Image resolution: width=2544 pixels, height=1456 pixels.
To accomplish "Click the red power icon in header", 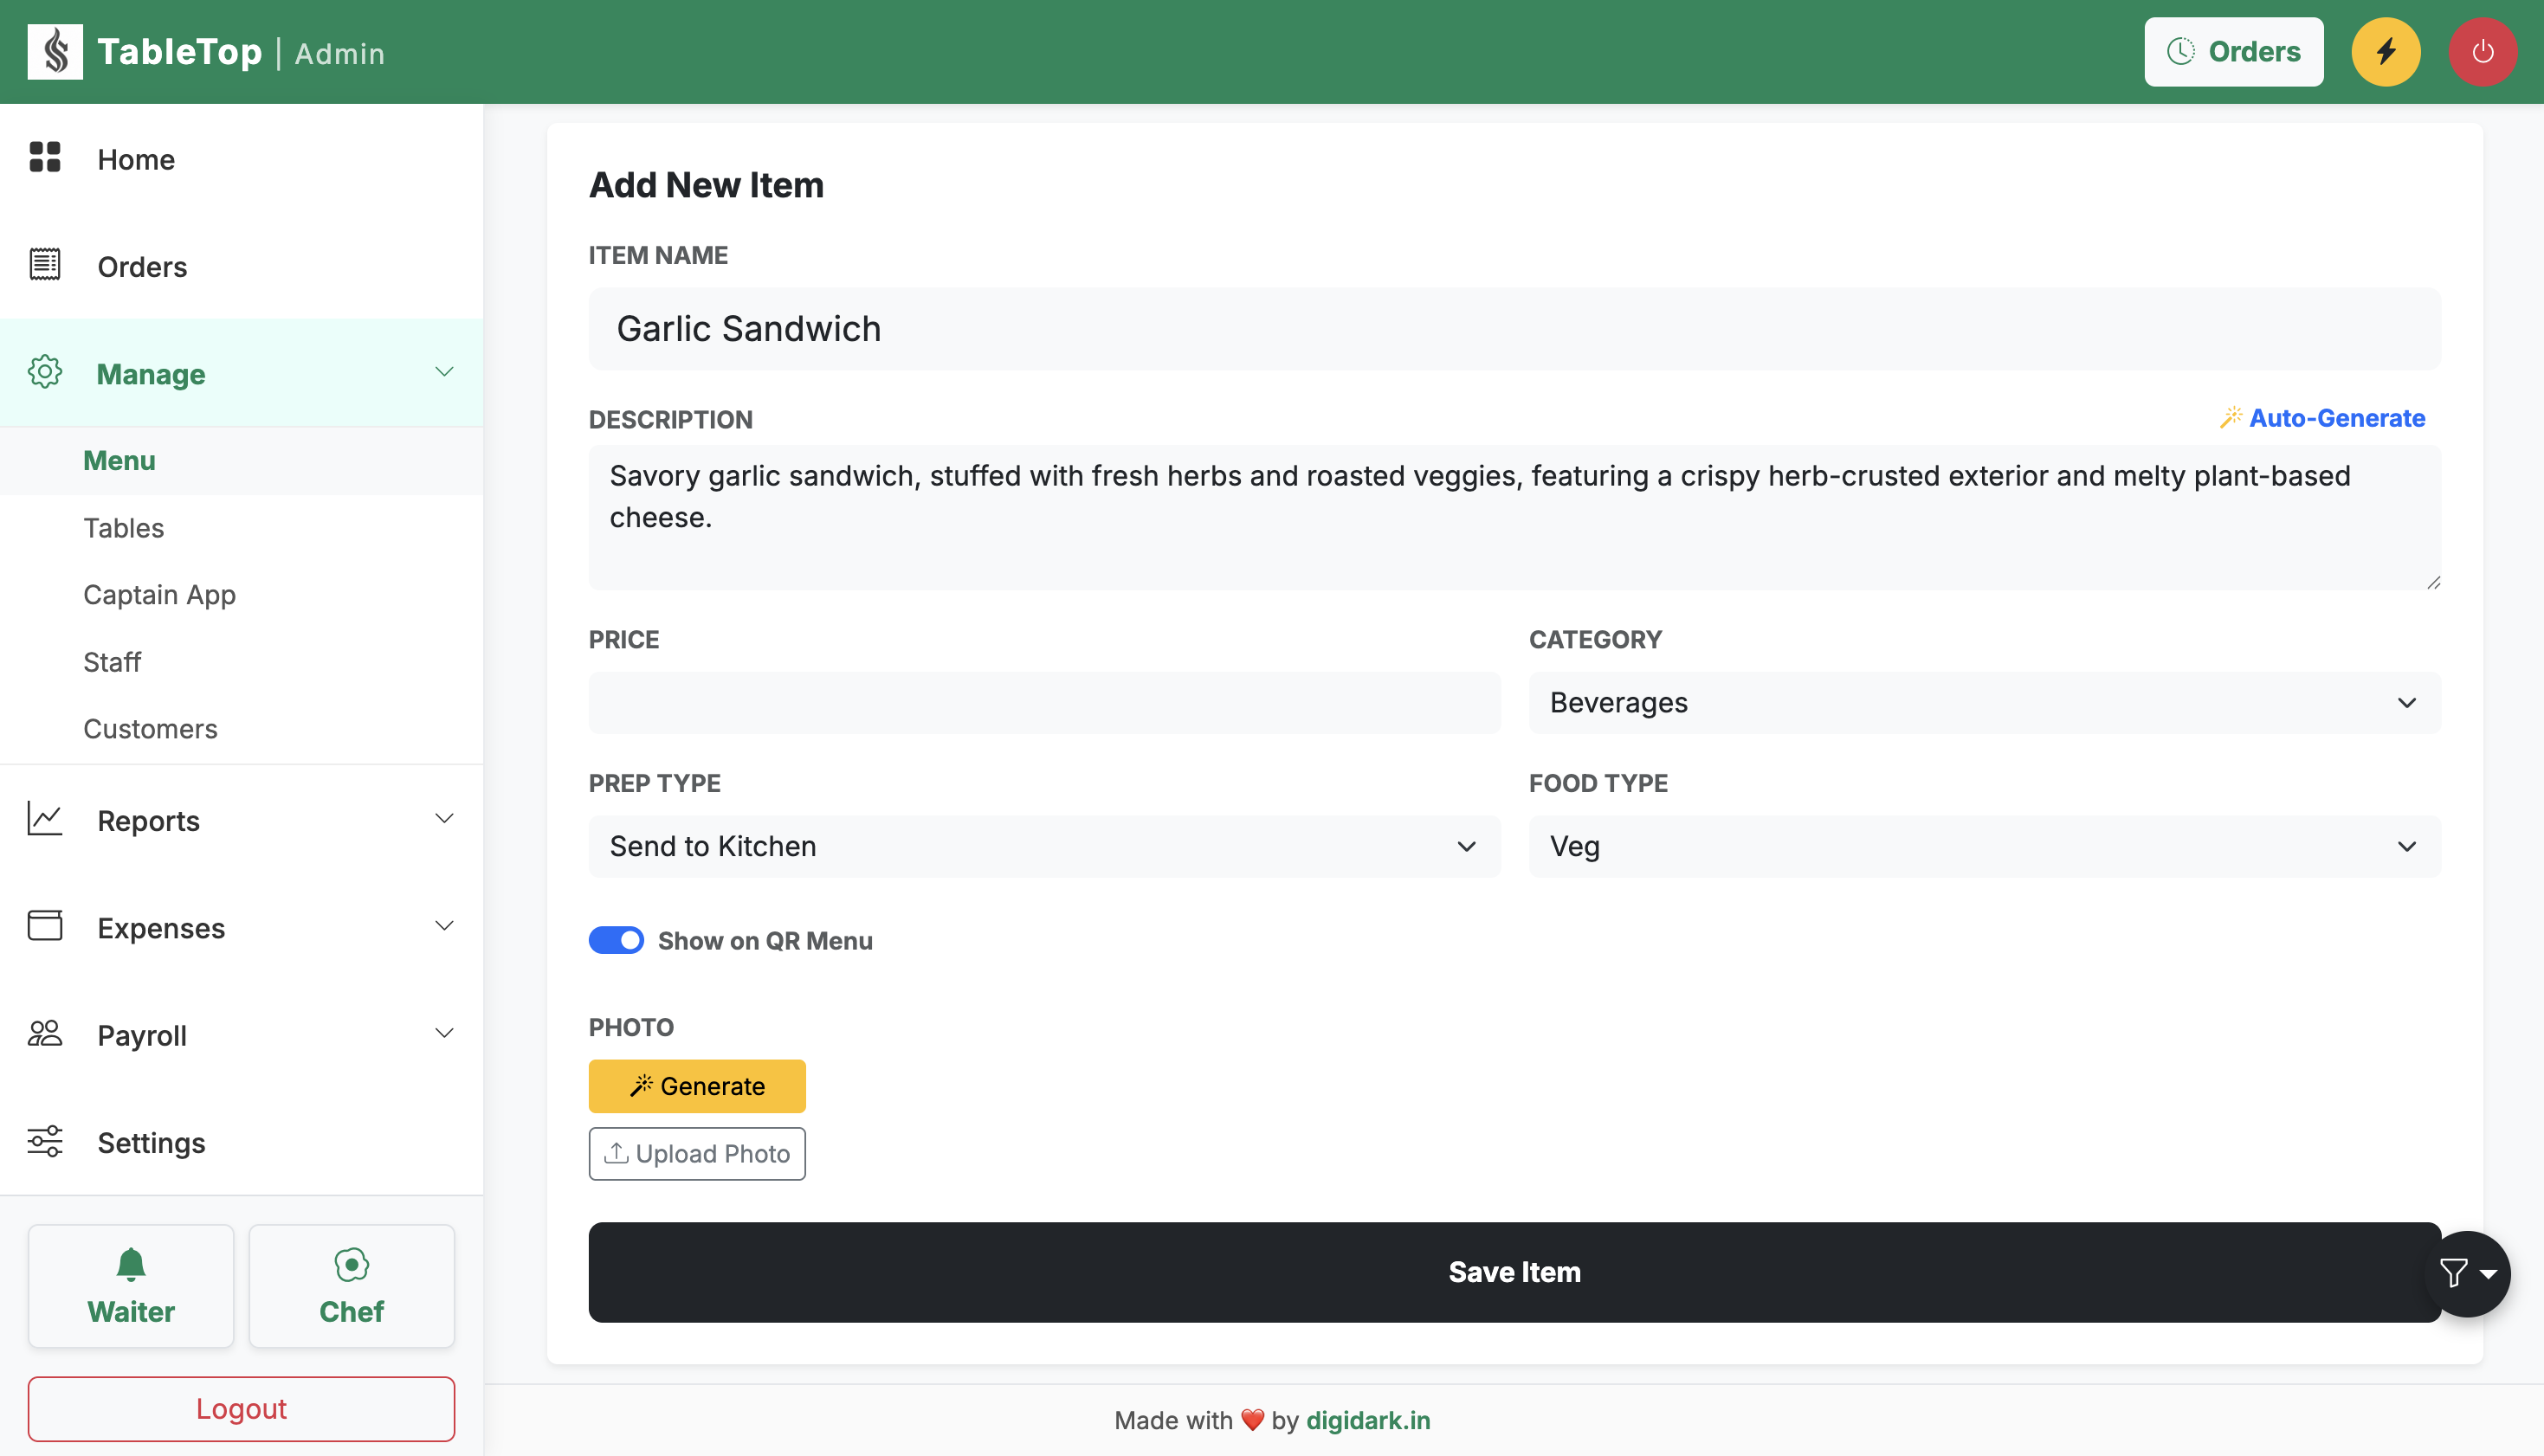I will point(2483,52).
